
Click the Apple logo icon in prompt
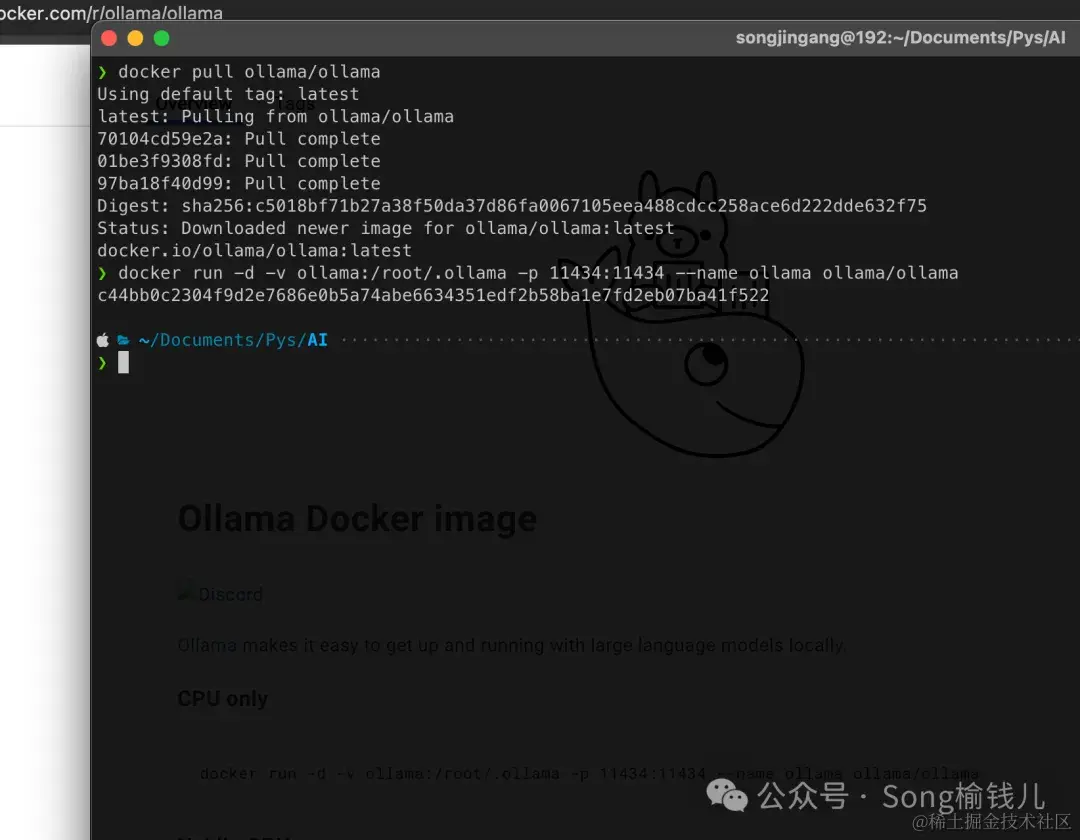pyautogui.click(x=103, y=340)
